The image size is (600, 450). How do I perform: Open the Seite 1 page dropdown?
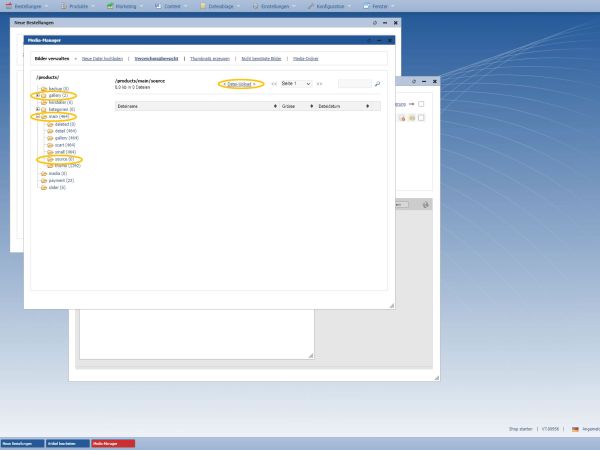click(296, 84)
